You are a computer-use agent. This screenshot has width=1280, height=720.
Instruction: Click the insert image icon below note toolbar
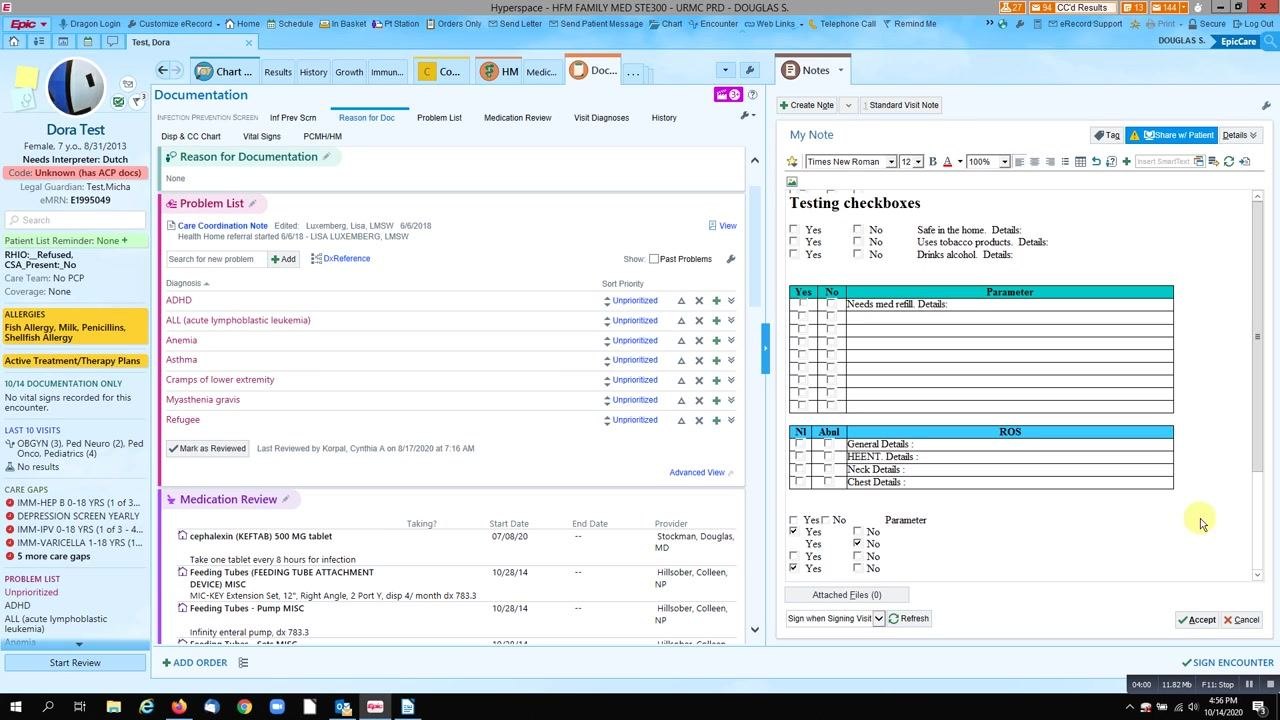tap(792, 182)
